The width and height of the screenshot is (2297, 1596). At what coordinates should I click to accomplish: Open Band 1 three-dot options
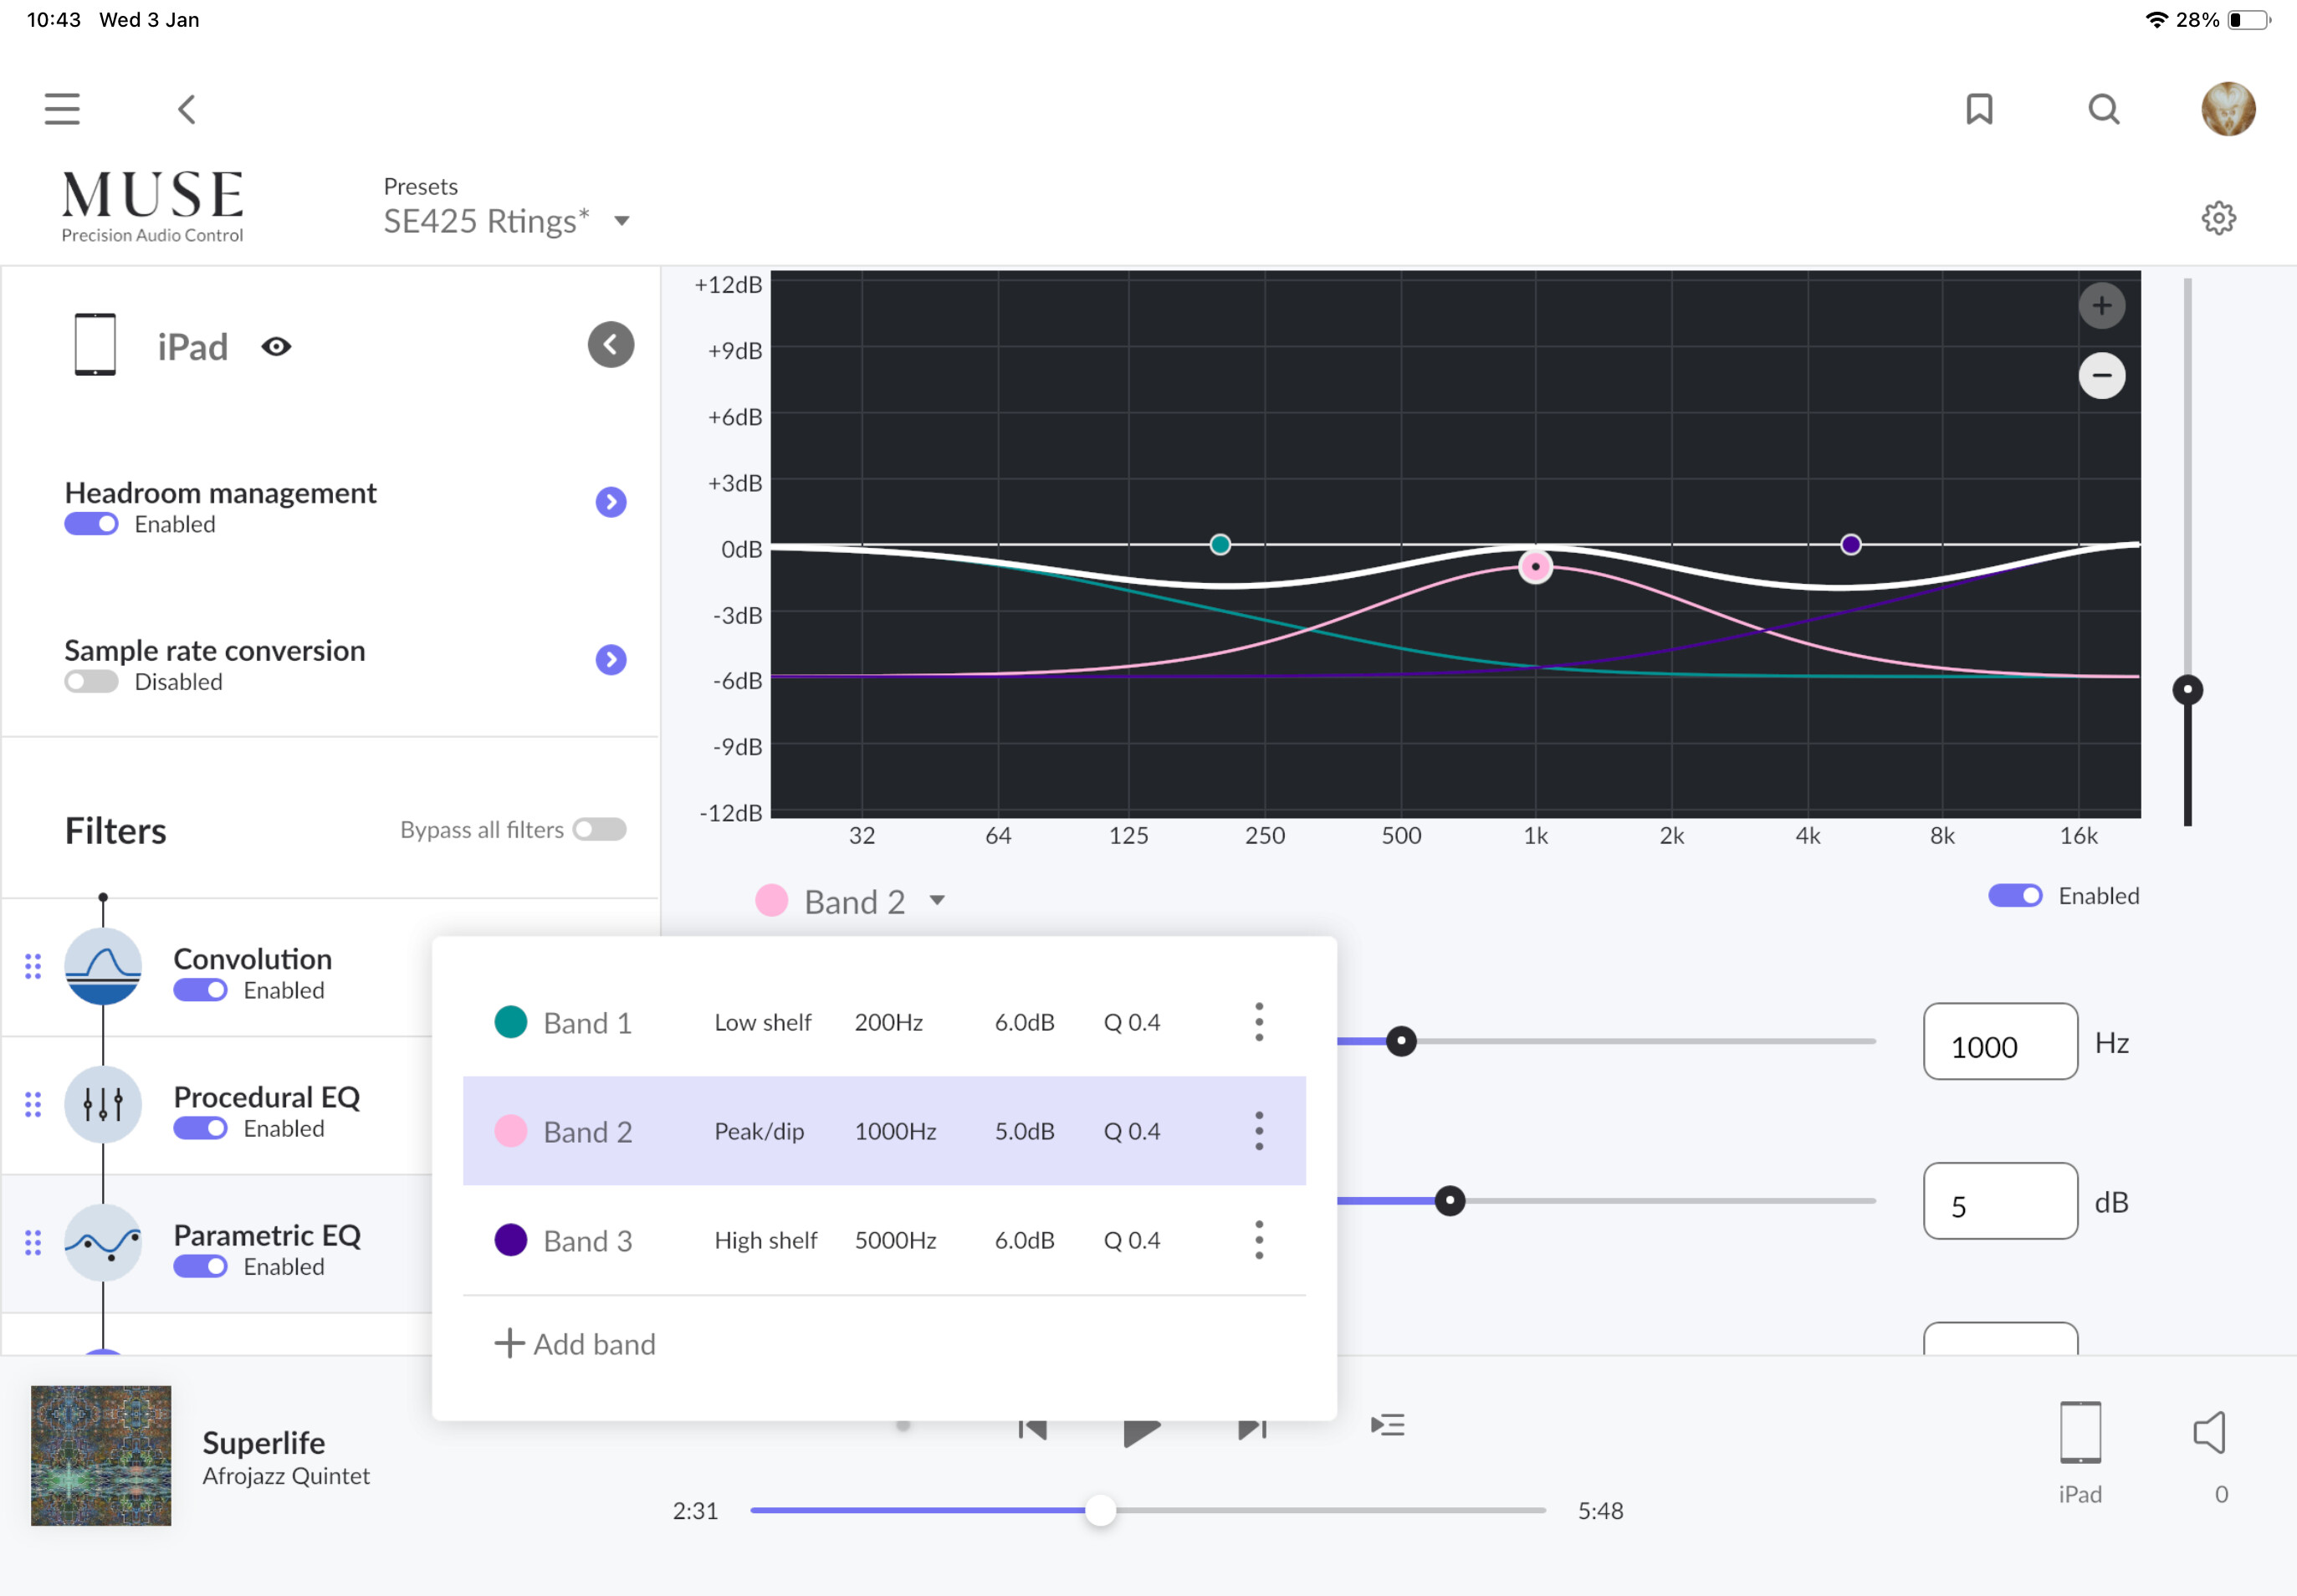(x=1258, y=1022)
